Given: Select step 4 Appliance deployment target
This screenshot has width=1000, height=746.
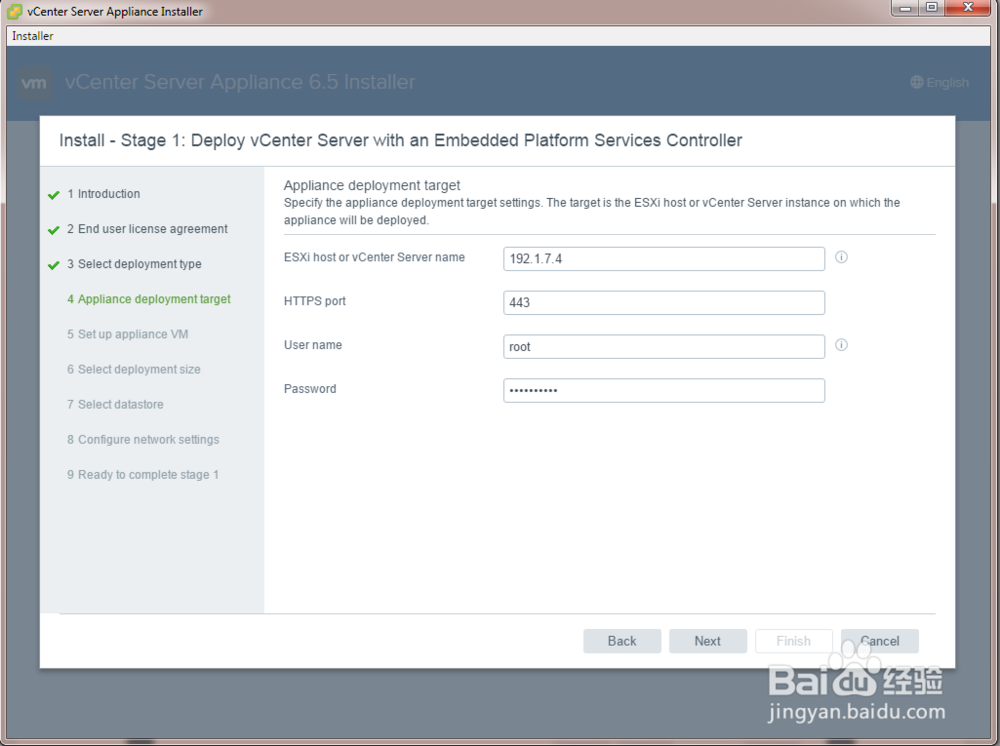Looking at the screenshot, I should pos(149,299).
